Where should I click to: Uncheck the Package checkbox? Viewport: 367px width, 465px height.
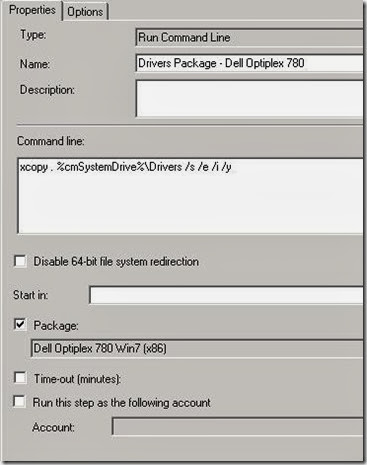20,324
